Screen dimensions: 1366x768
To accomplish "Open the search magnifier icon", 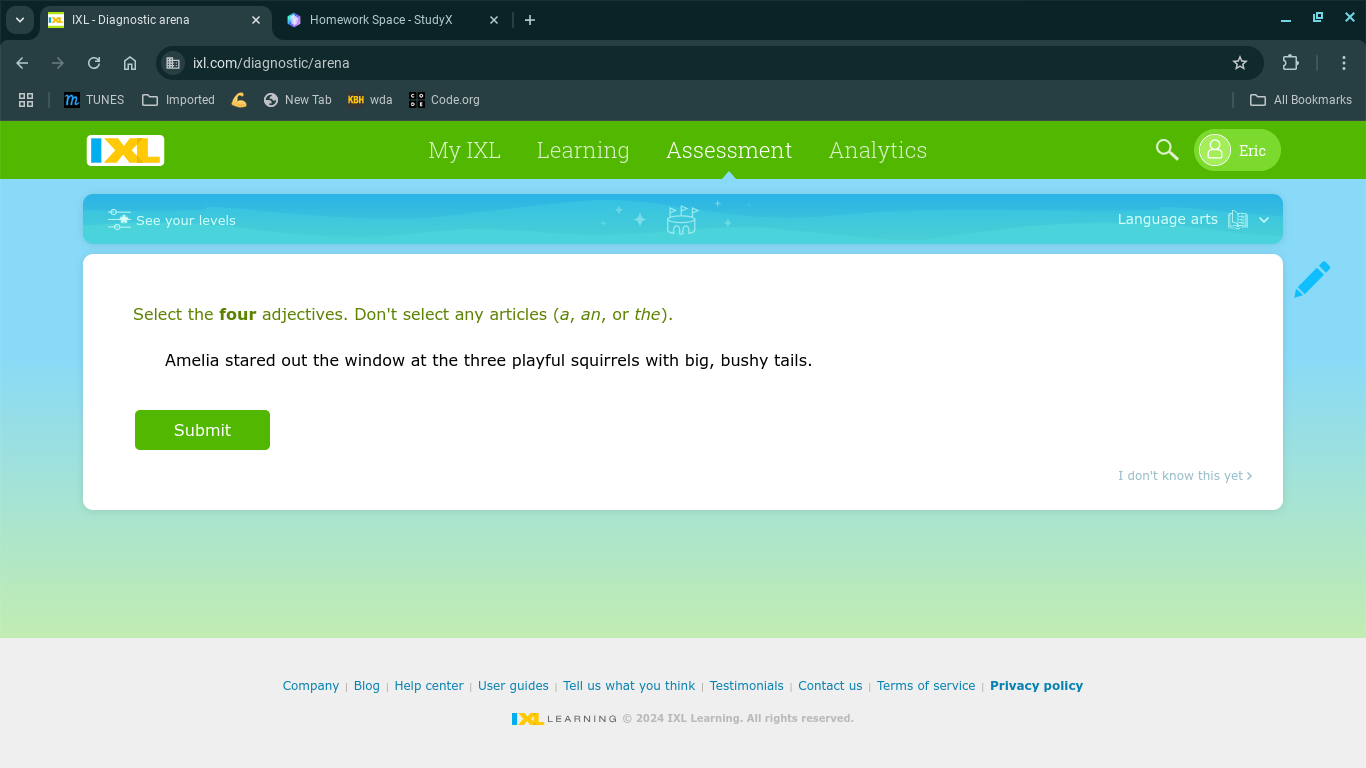I will tap(1167, 150).
